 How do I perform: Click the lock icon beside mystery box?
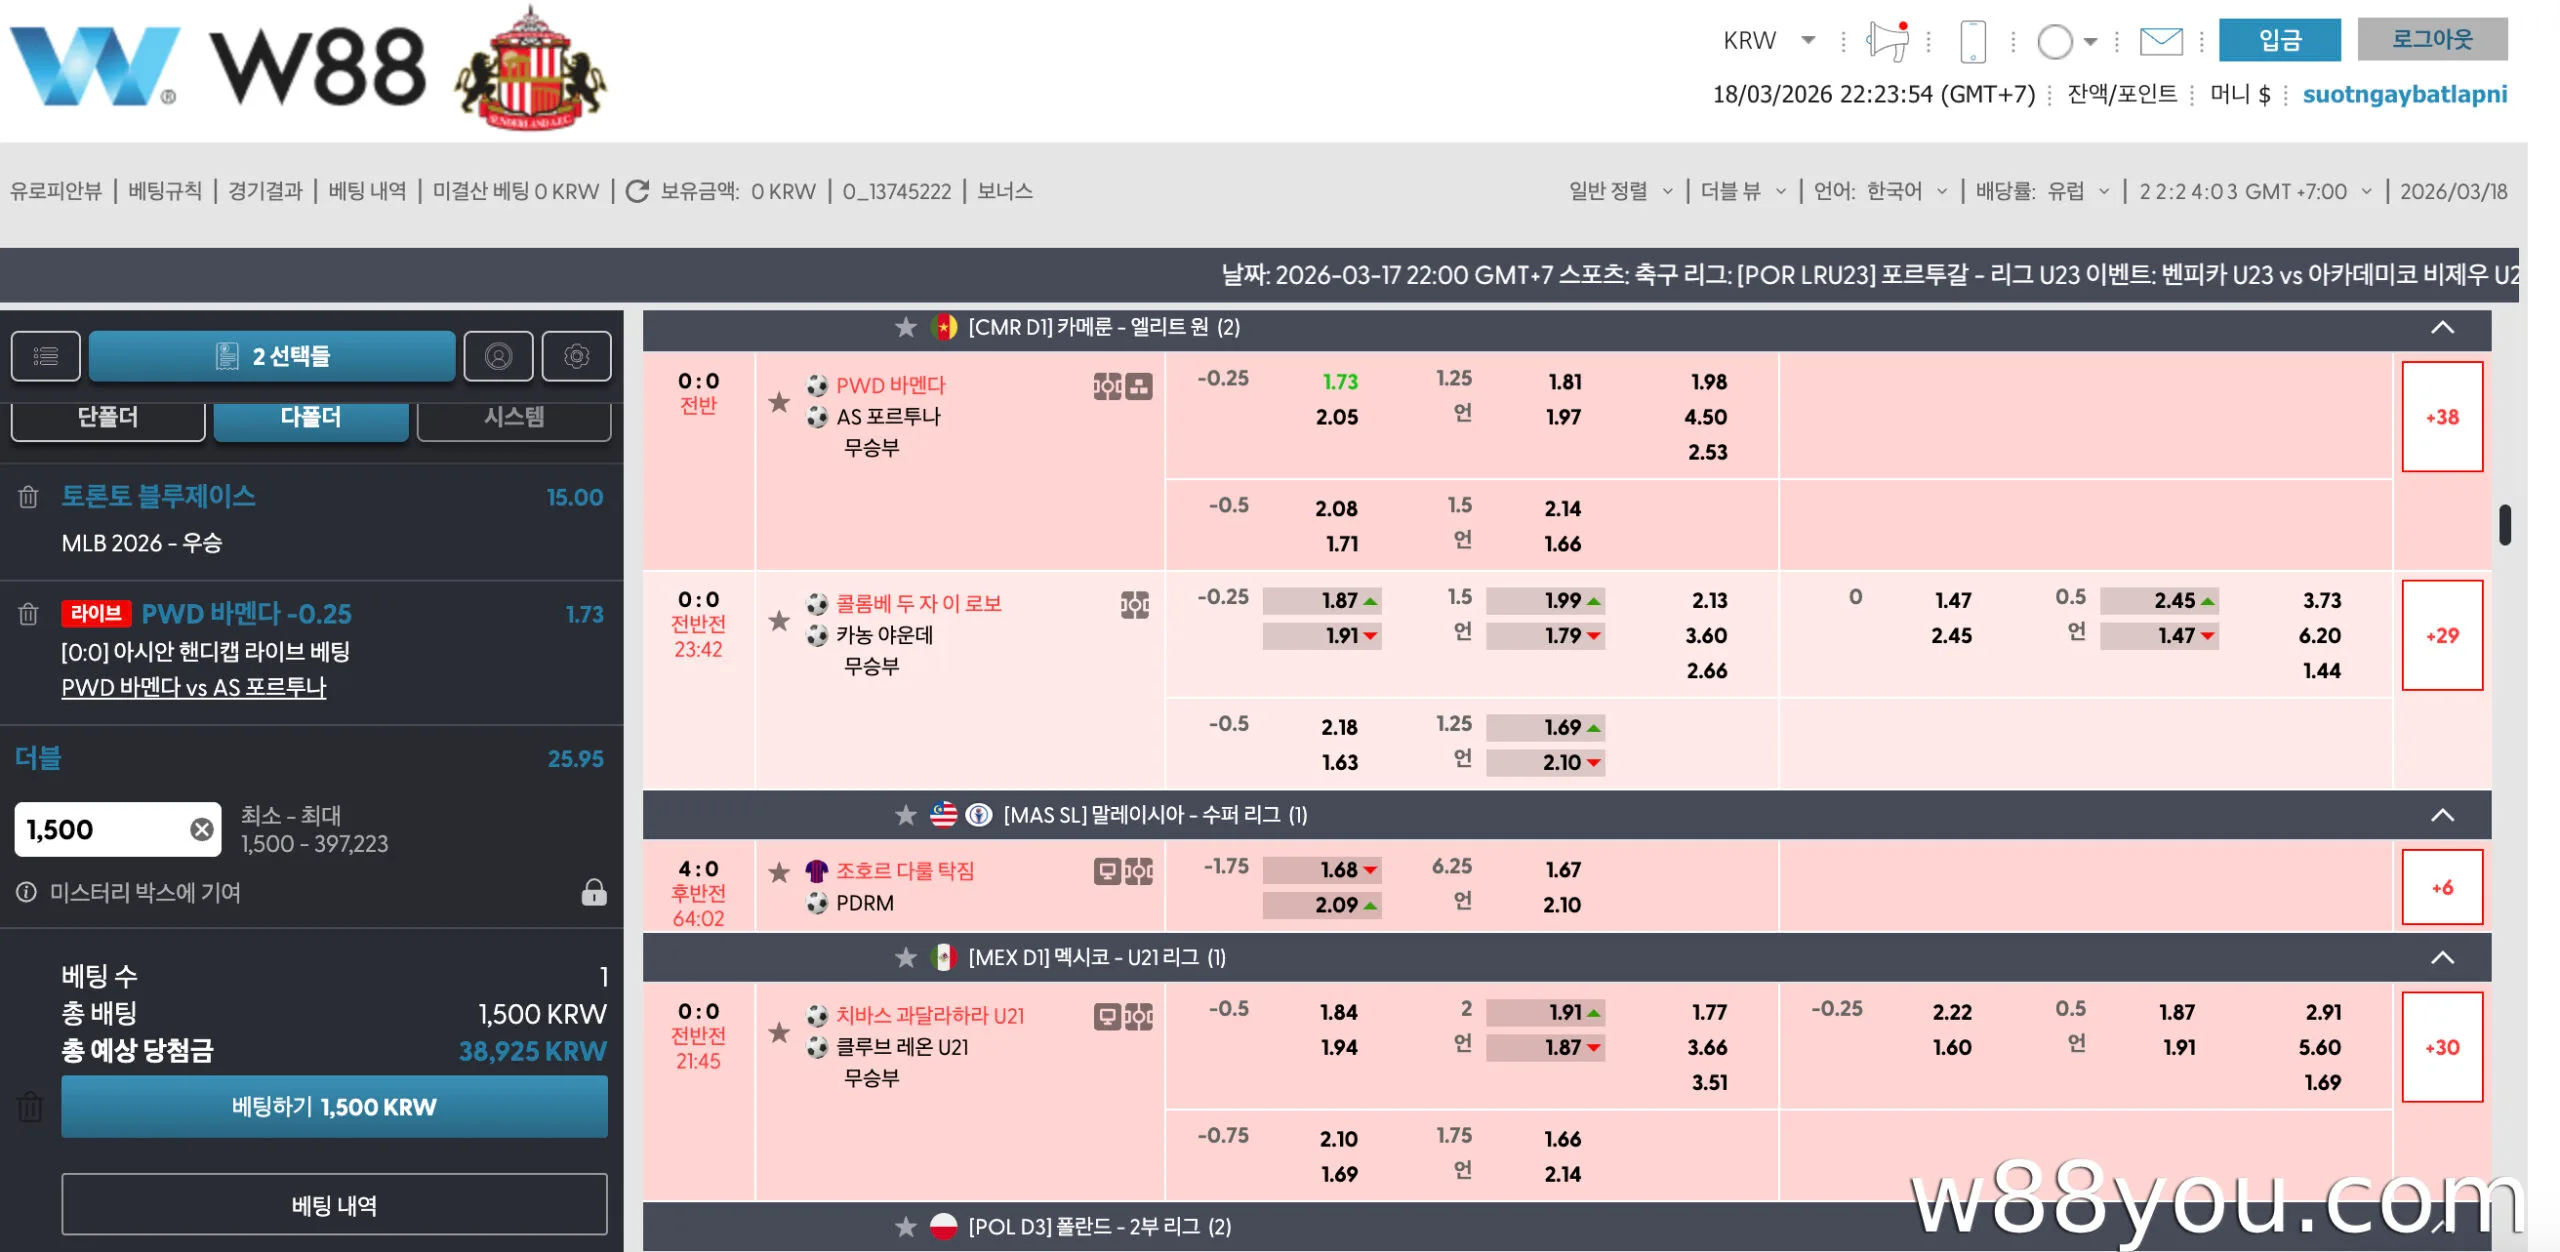pos(594,892)
